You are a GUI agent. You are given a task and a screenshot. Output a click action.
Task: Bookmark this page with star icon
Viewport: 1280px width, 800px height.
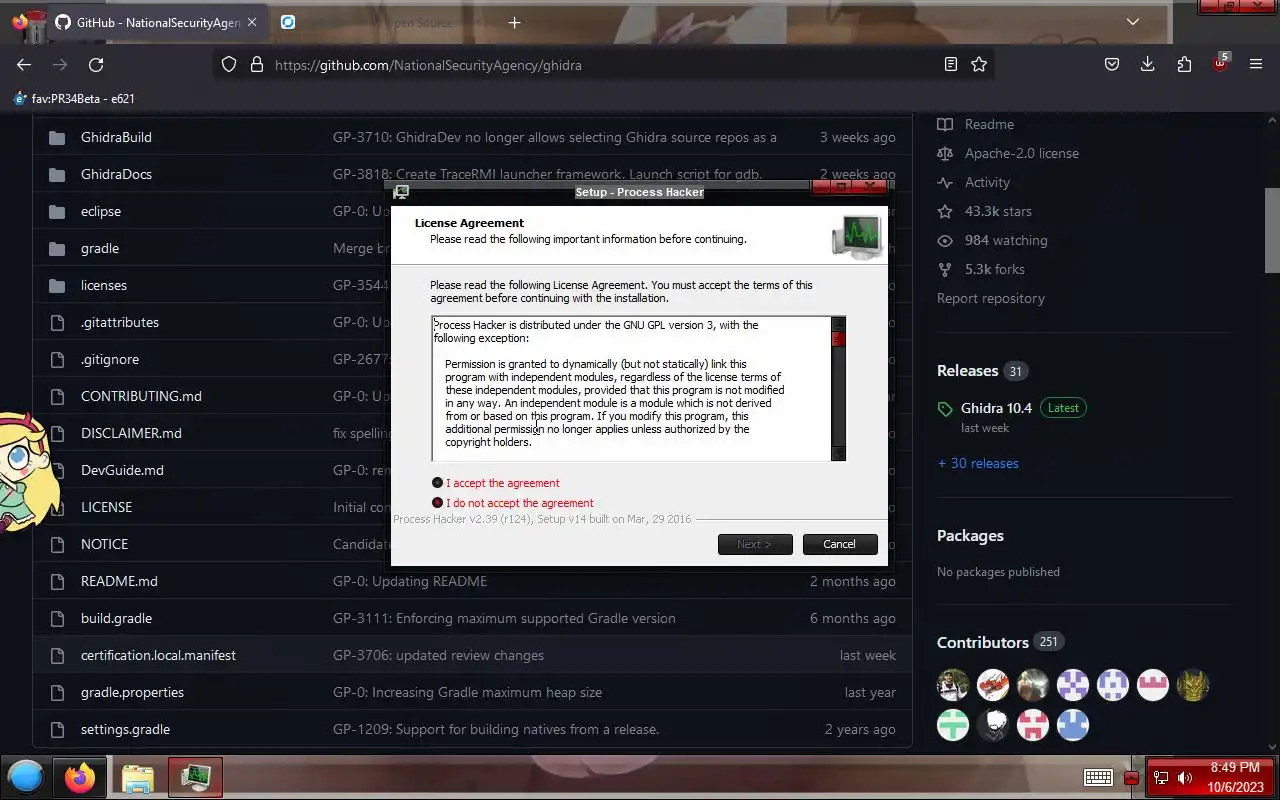[979, 65]
